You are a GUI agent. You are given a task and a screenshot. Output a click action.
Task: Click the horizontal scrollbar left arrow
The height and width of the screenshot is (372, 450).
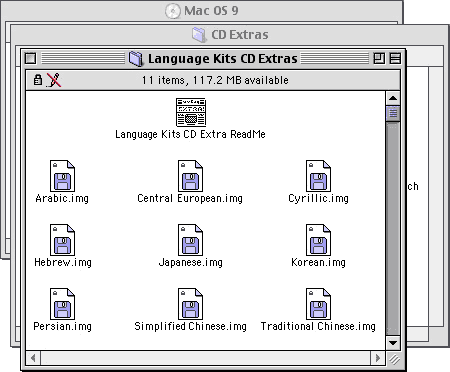(33, 358)
